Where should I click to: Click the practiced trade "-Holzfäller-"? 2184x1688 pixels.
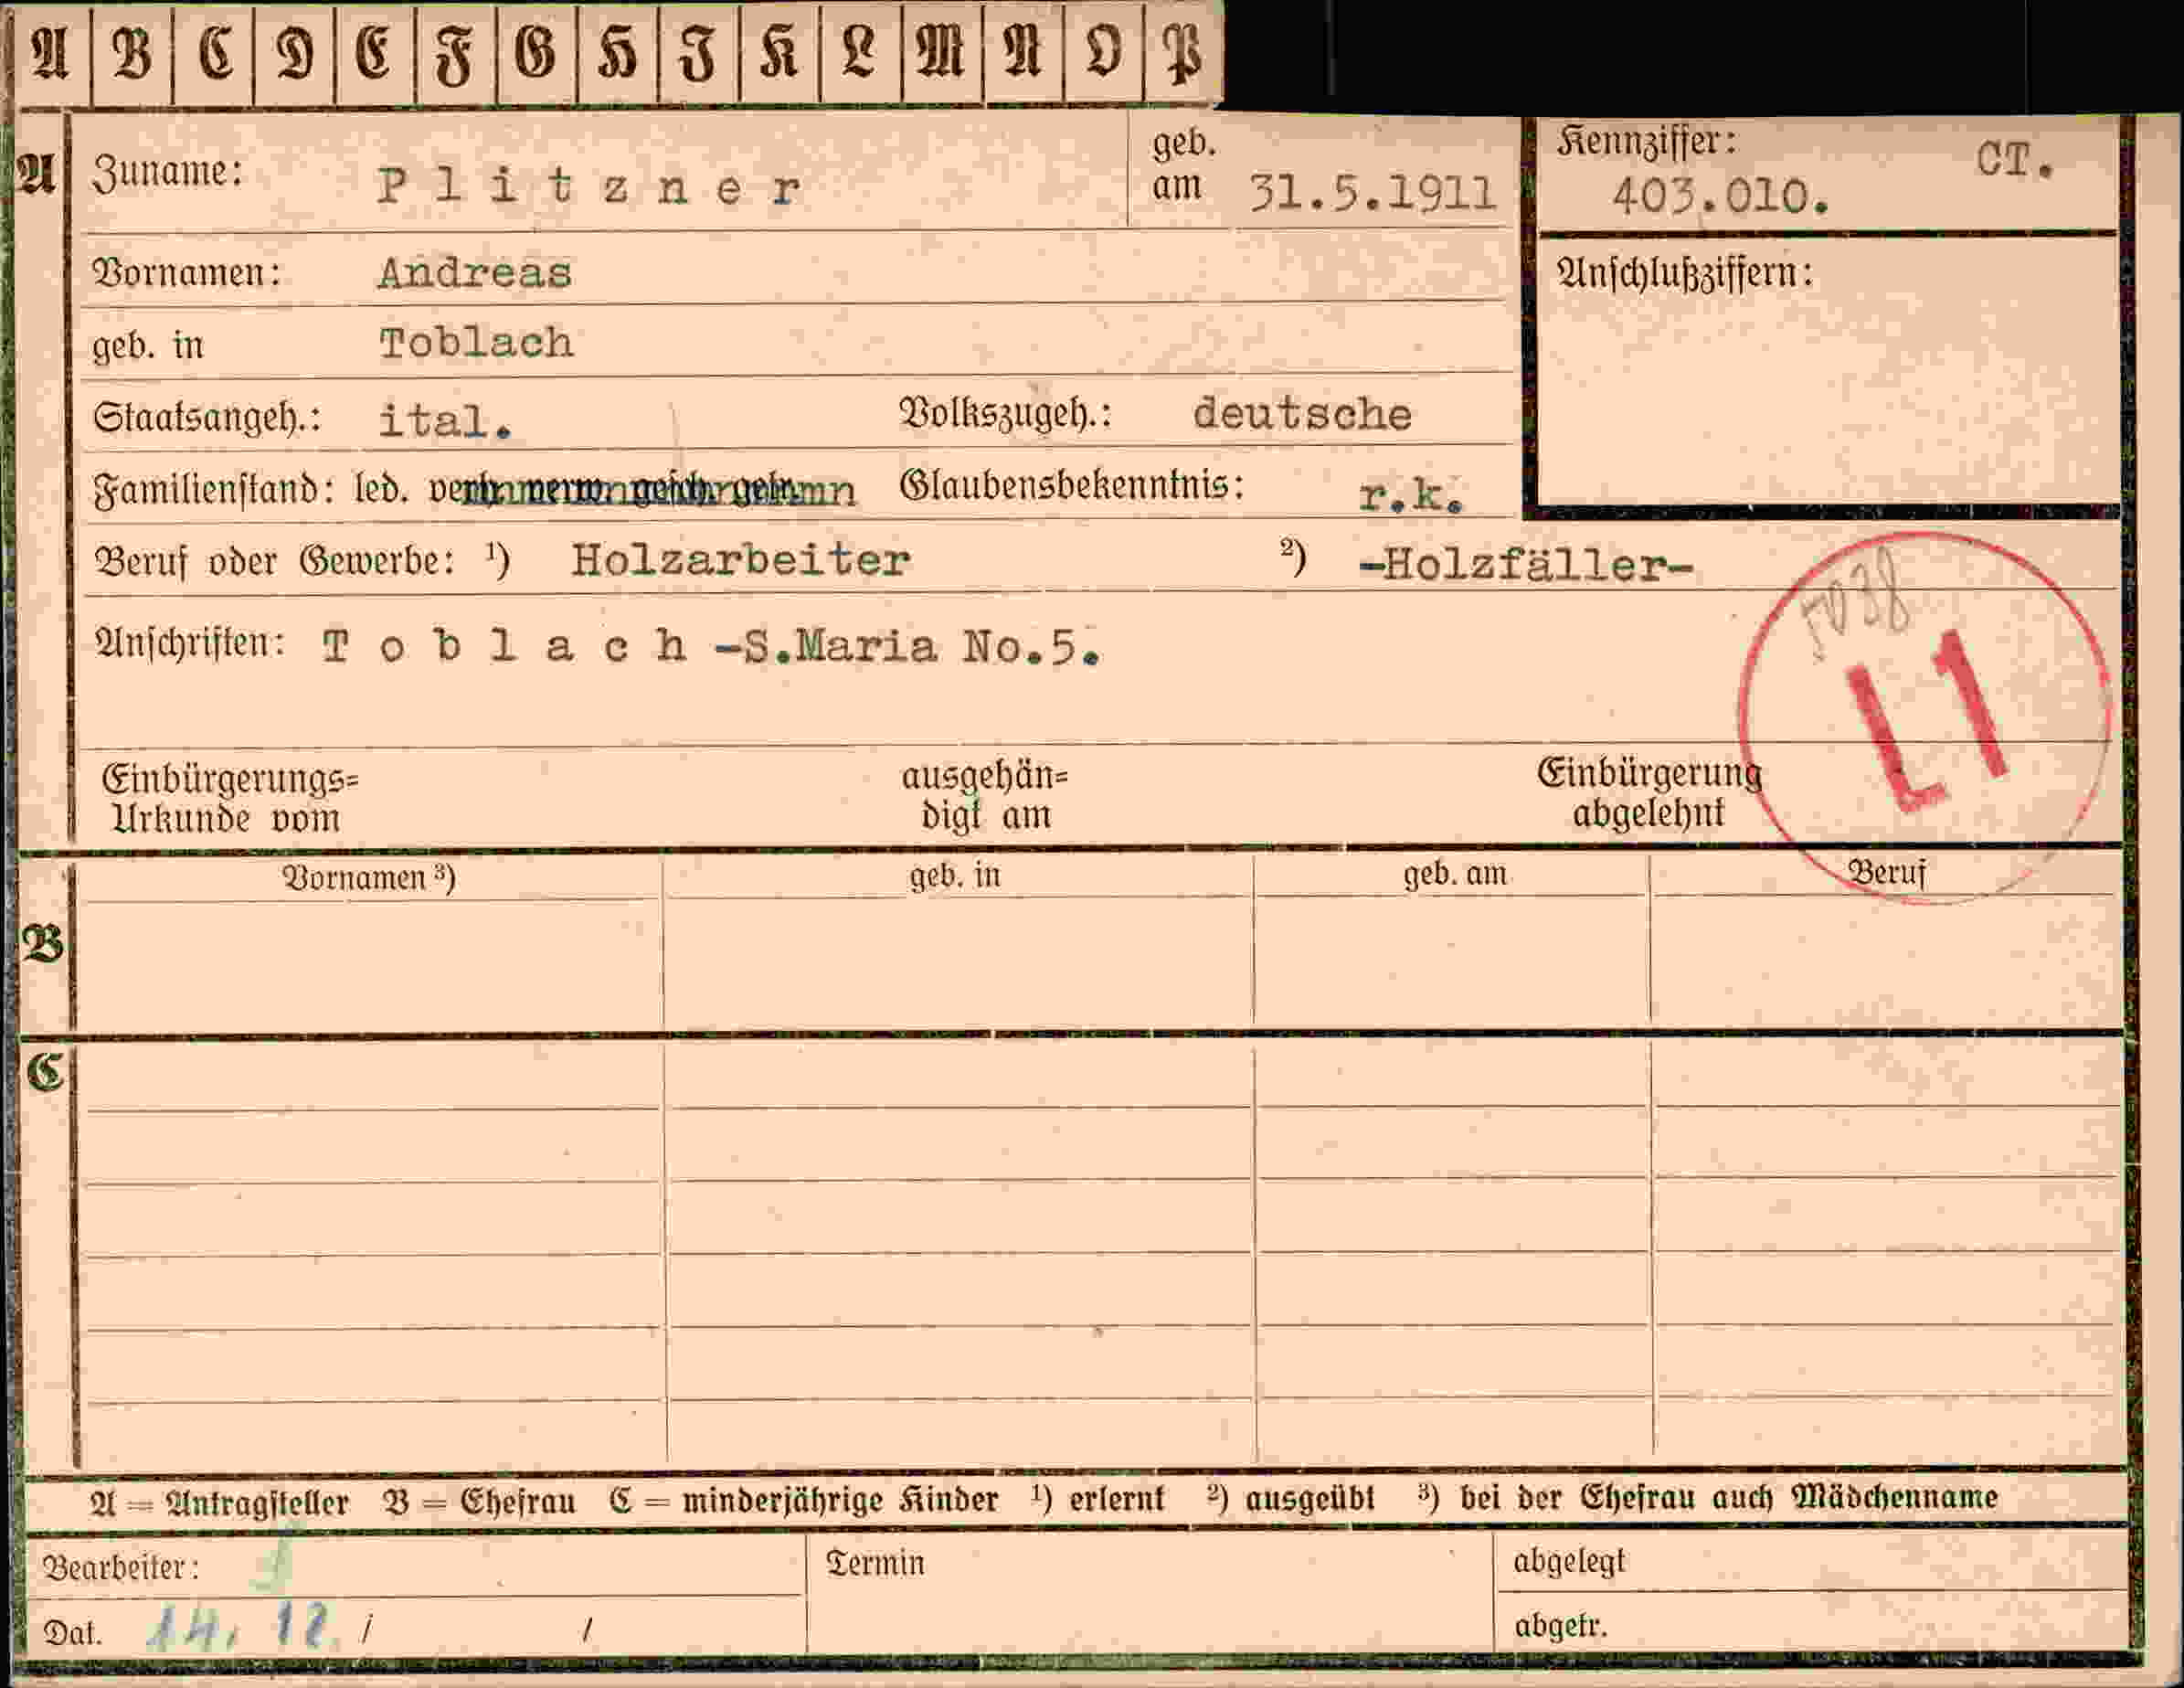[x=1526, y=566]
